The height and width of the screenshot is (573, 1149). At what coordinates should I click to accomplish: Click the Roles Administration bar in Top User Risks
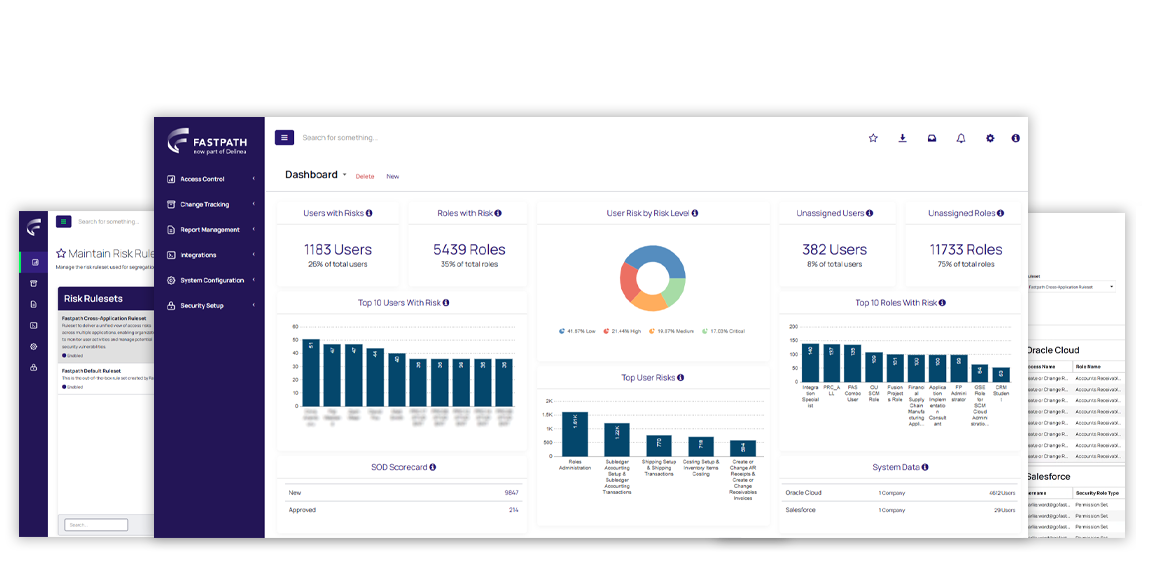pyautogui.click(x=575, y=435)
